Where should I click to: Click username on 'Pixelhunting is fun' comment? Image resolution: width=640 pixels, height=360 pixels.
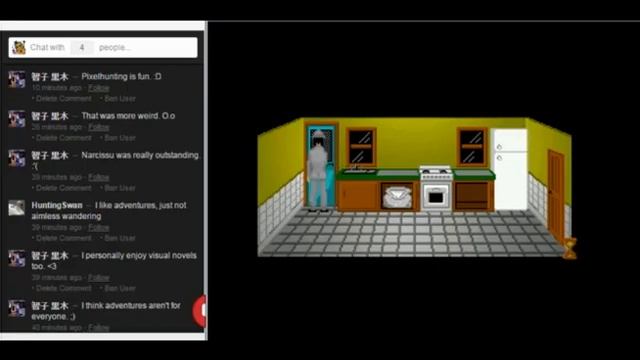pyautogui.click(x=50, y=77)
